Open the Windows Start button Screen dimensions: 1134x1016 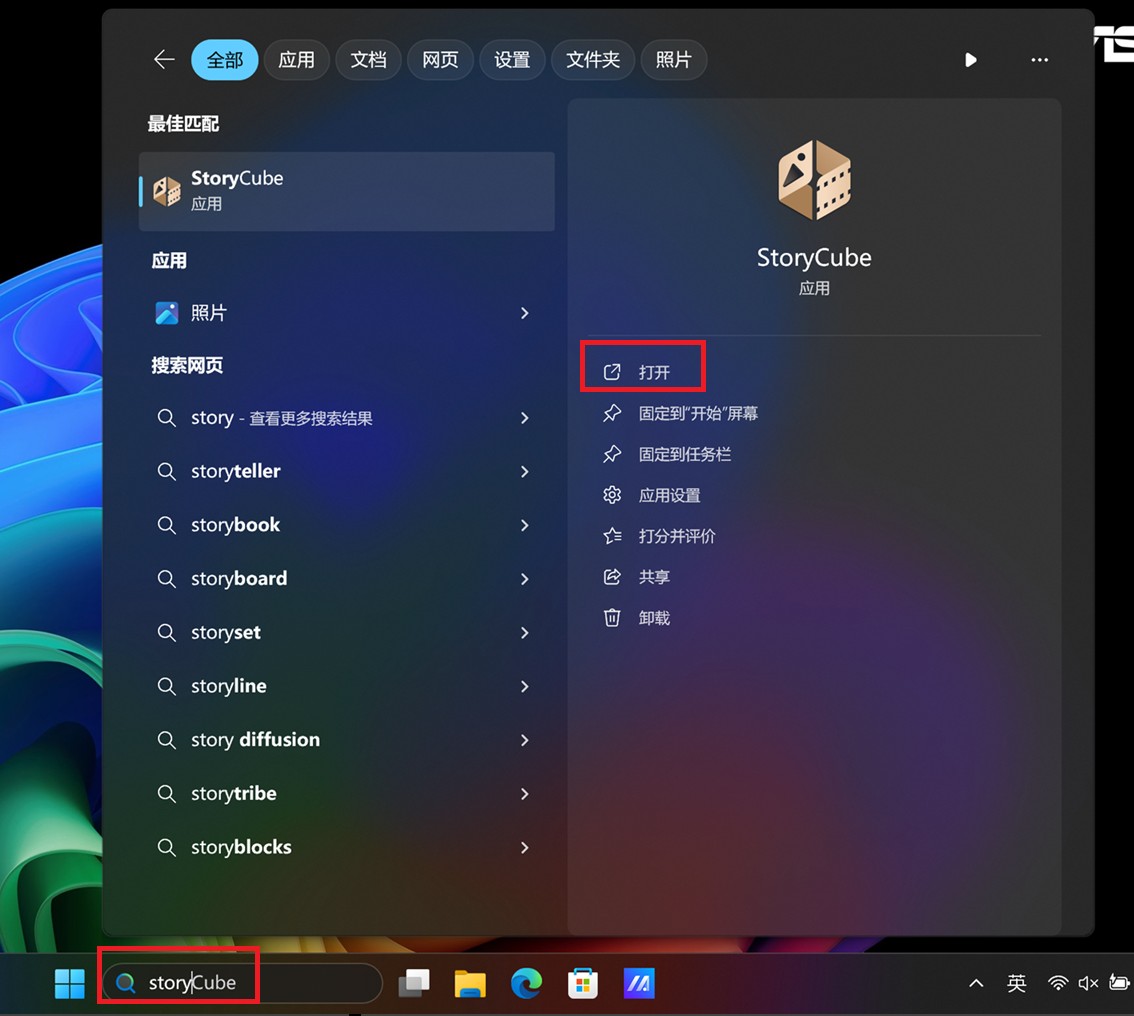pyautogui.click(x=69, y=983)
